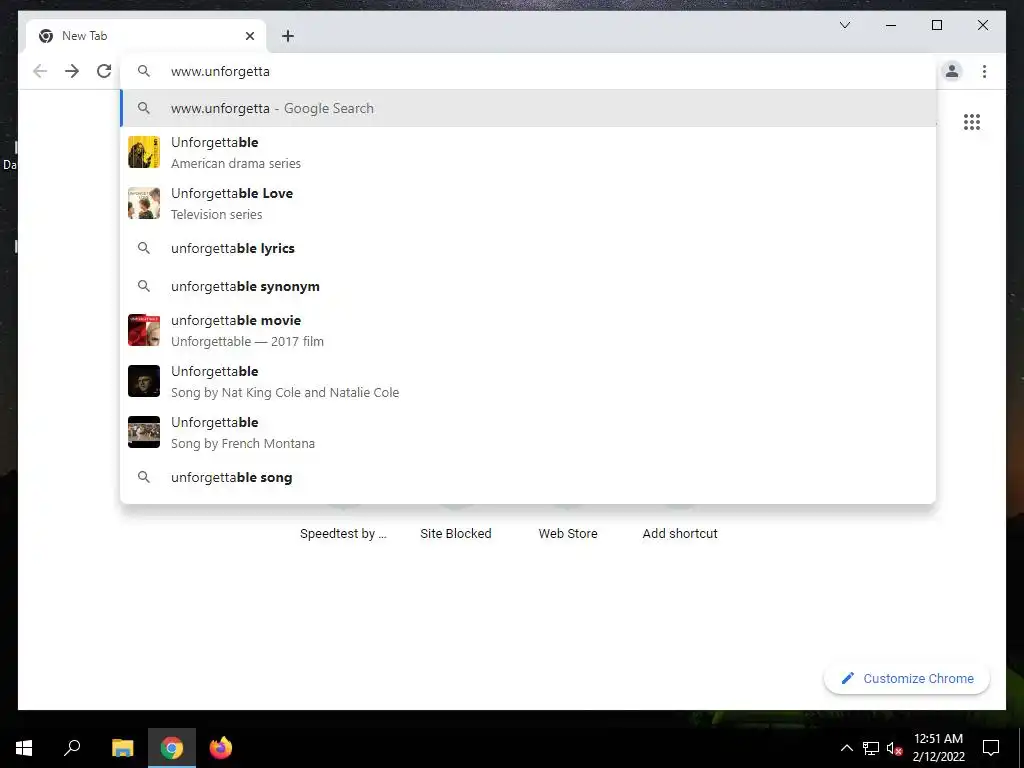Open the Site Blocked shortcut
This screenshot has height=768, width=1024.
[456, 534]
